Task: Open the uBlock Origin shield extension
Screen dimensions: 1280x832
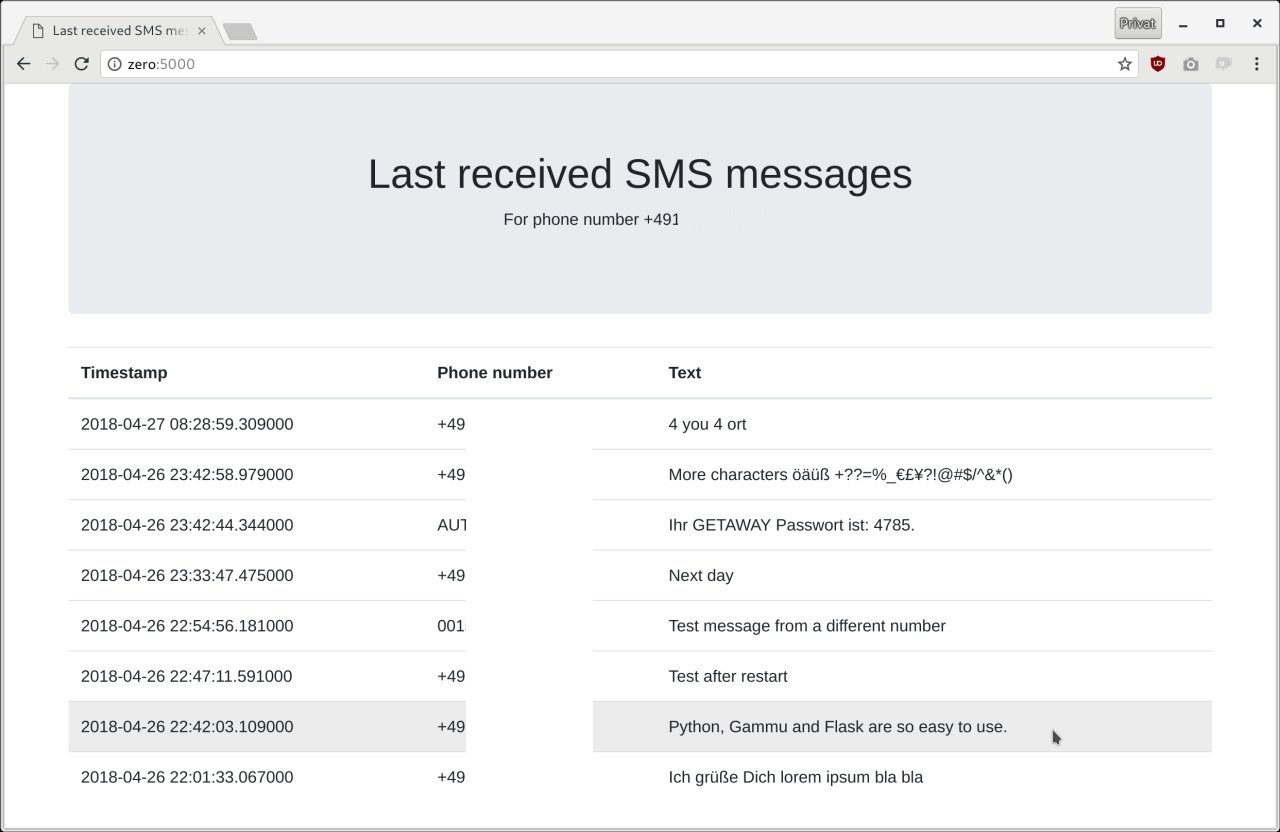Action: click(x=1158, y=64)
